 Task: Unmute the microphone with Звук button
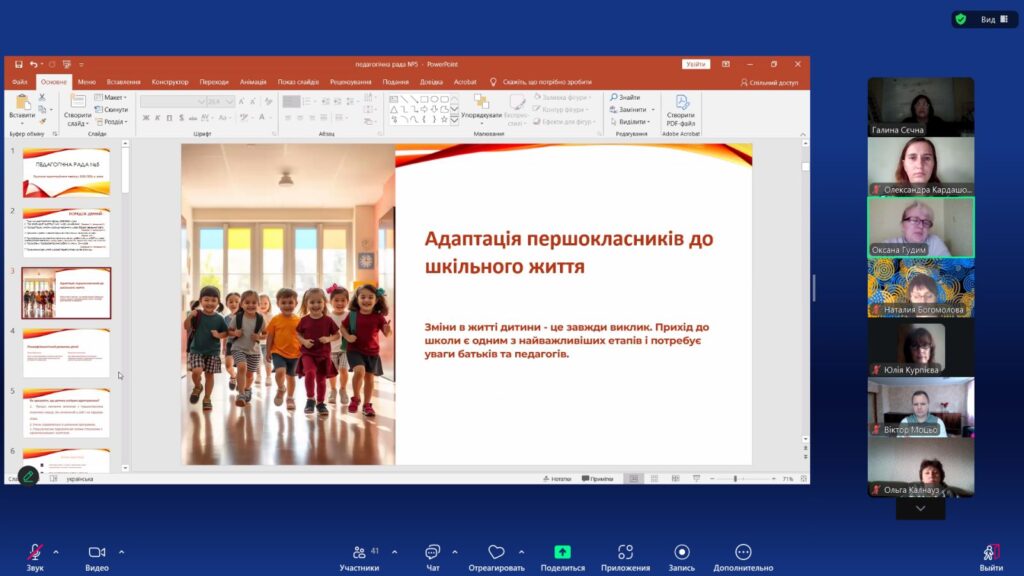35,553
